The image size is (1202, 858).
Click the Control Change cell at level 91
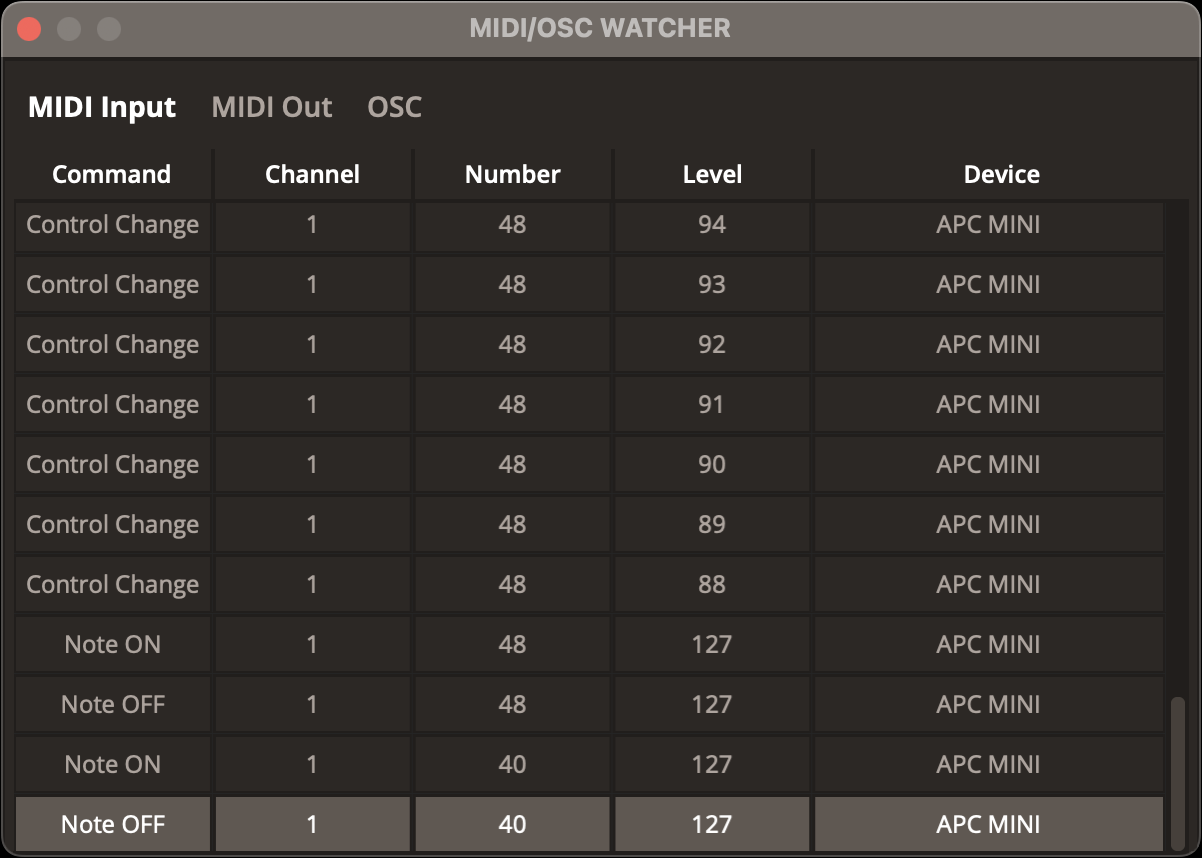coord(112,404)
